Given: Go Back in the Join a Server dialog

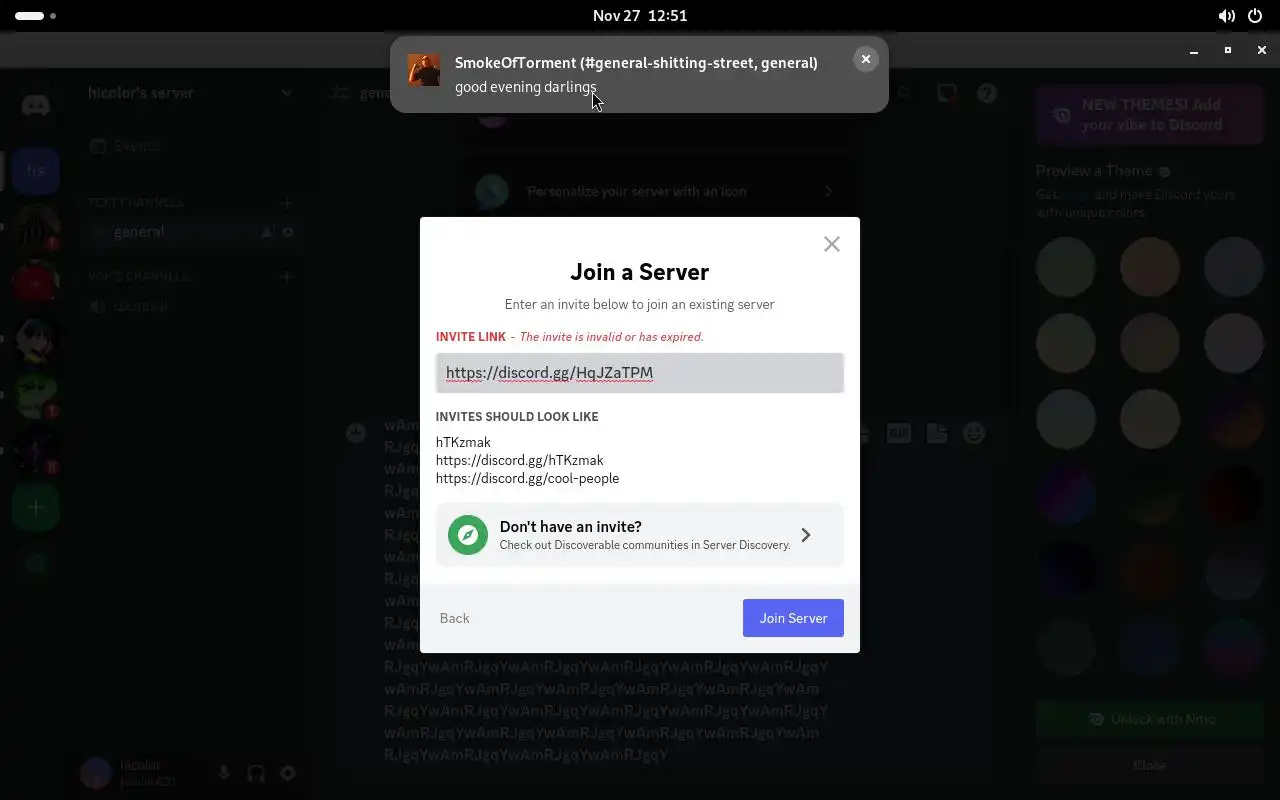Looking at the screenshot, I should 454,618.
